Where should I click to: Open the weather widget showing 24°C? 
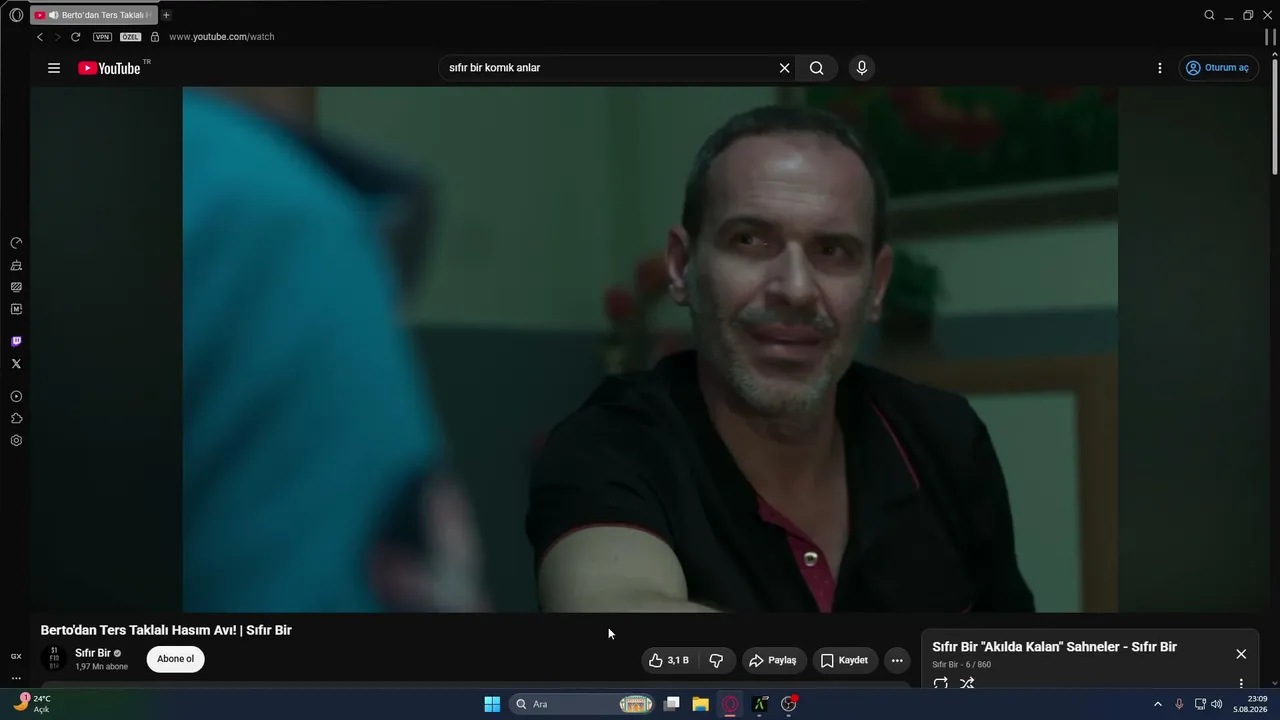[33, 704]
